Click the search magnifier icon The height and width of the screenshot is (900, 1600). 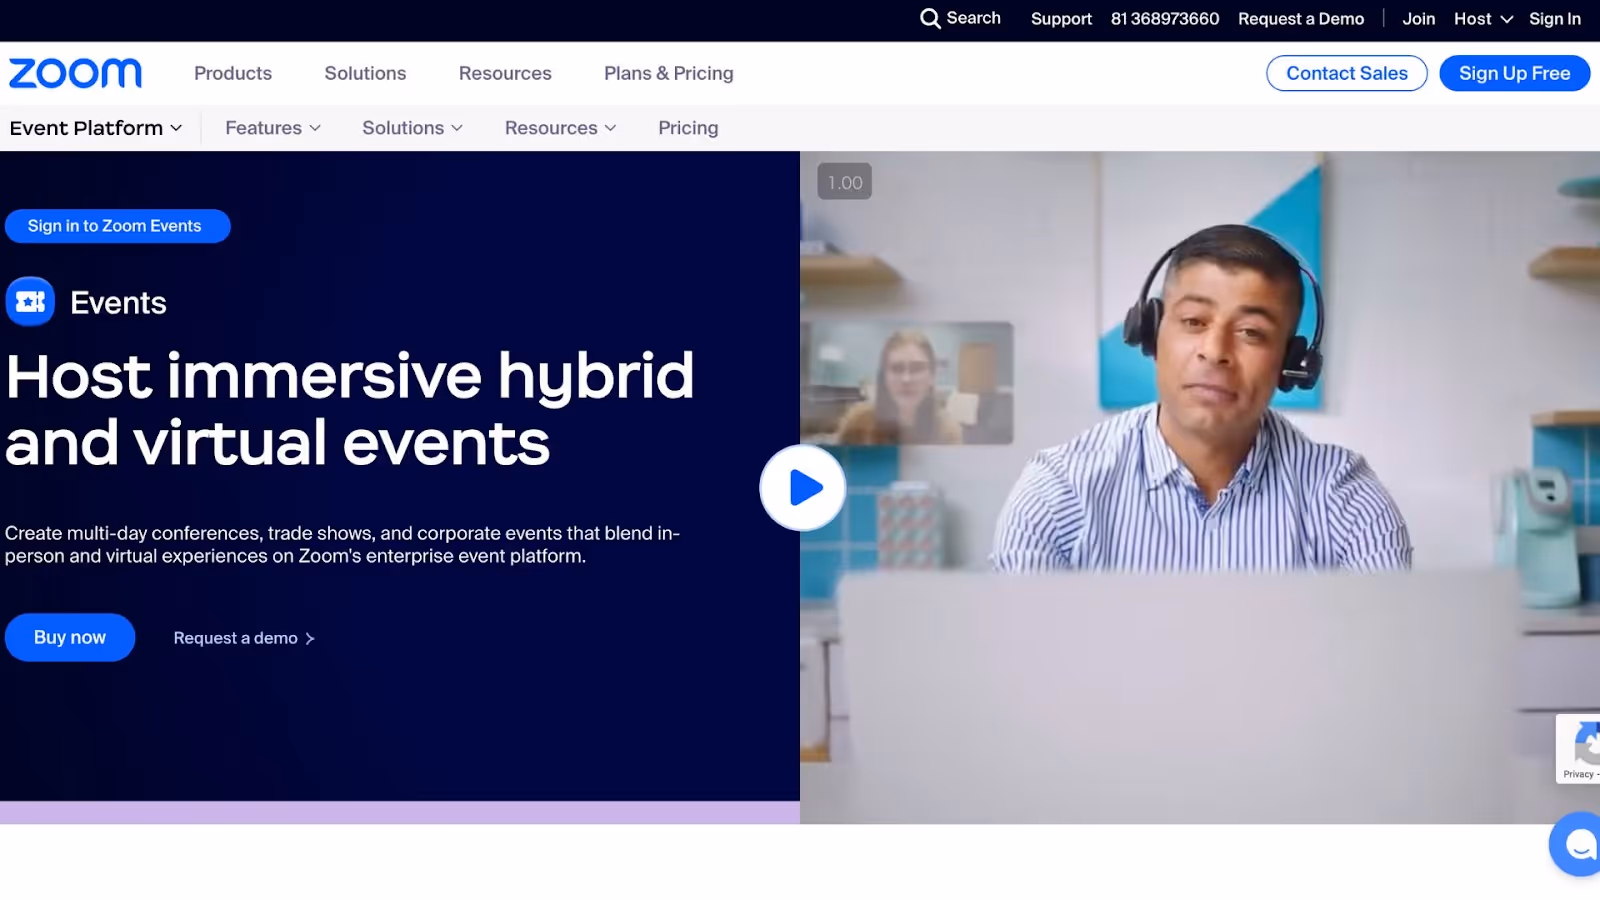930,19
